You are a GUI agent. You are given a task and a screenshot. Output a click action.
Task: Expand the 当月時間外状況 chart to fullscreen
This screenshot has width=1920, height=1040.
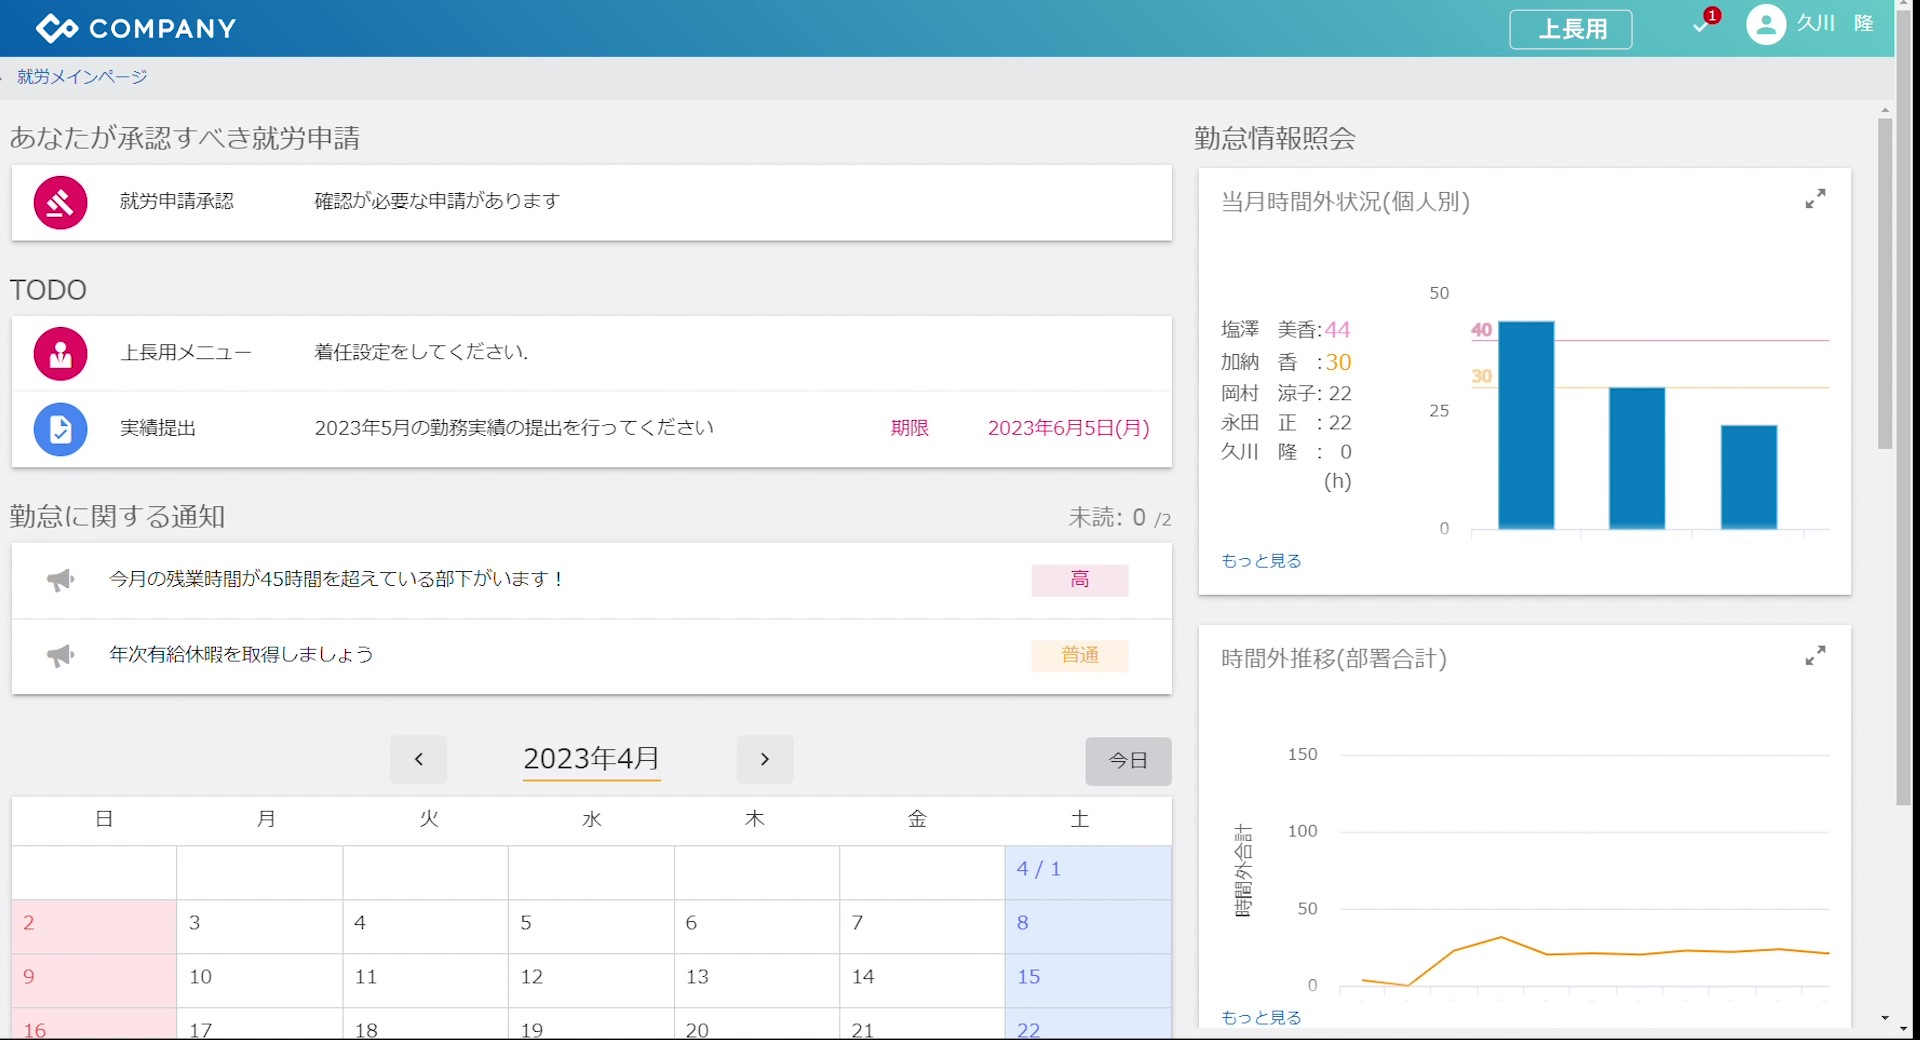tap(1815, 199)
